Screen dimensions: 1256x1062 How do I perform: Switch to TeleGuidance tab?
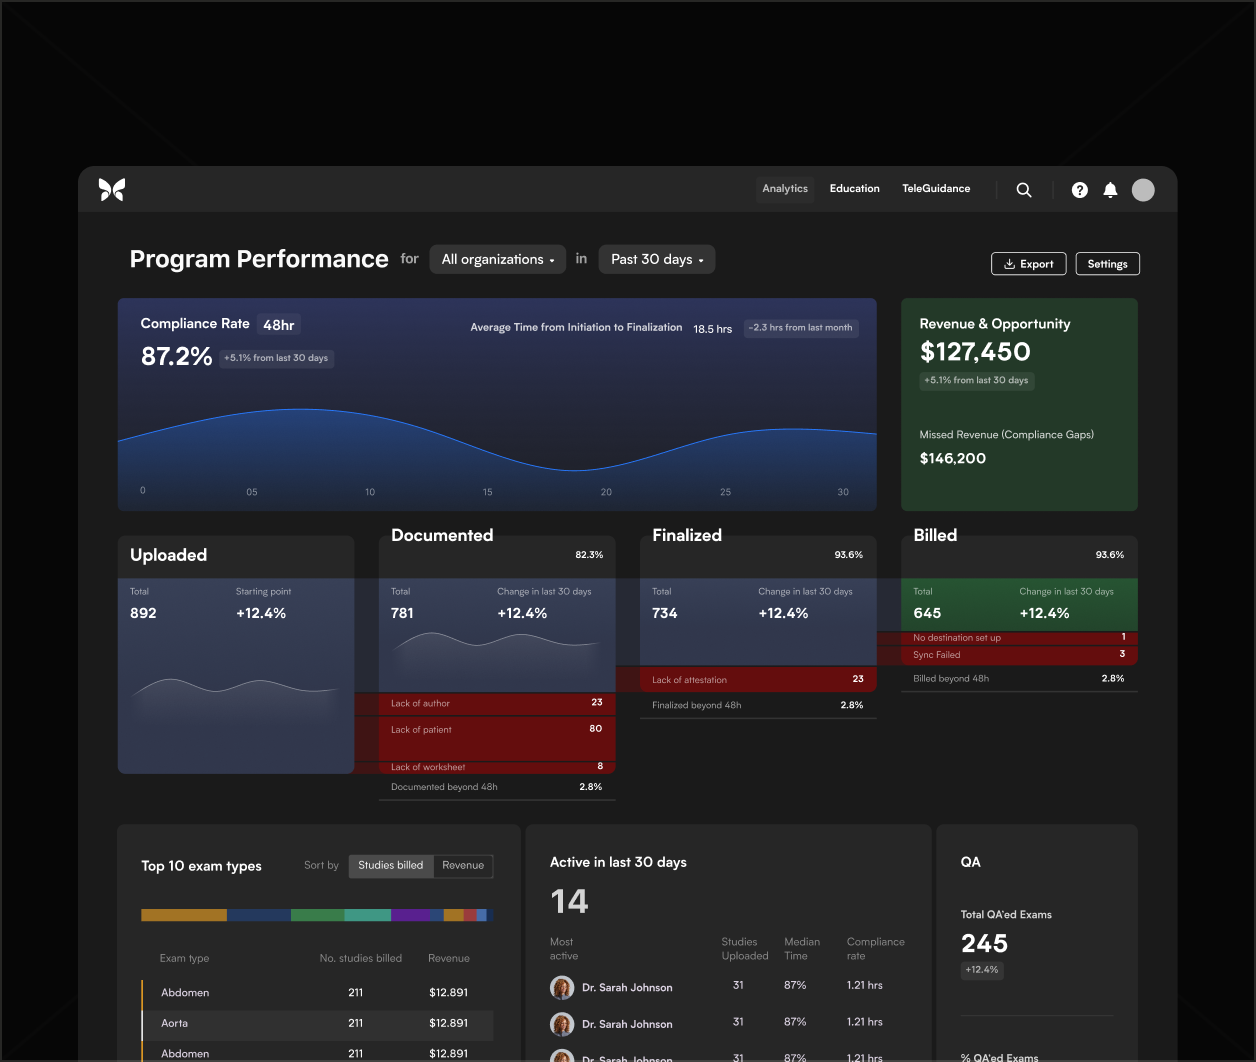tap(936, 189)
